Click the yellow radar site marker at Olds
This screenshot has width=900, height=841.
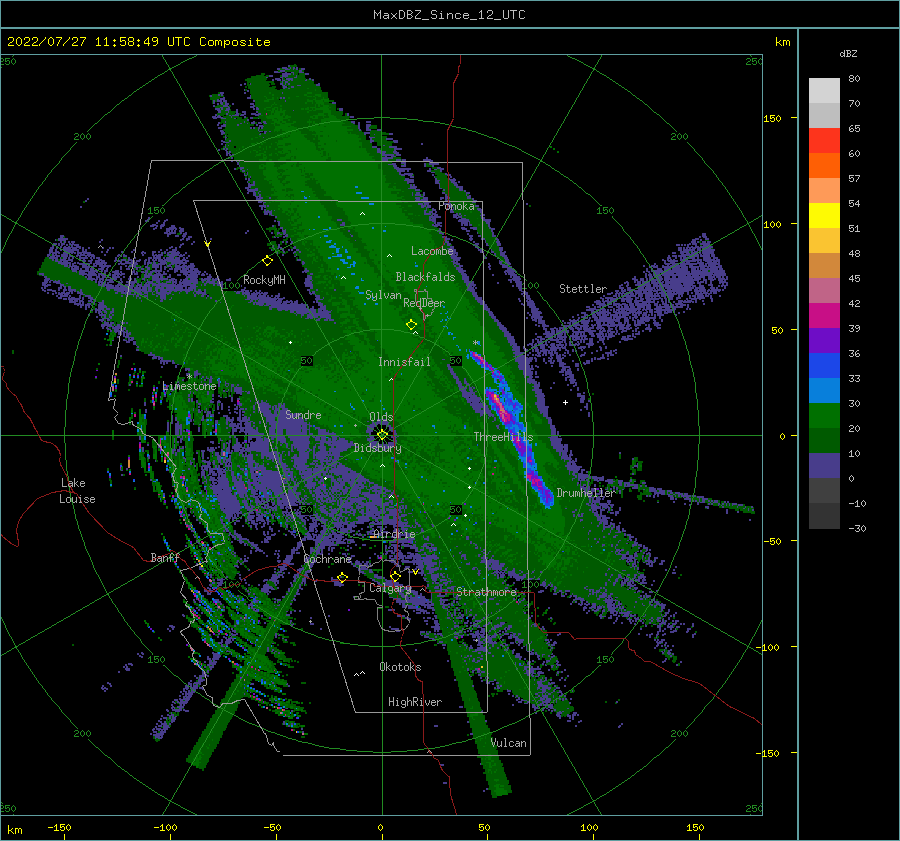coord(382,435)
